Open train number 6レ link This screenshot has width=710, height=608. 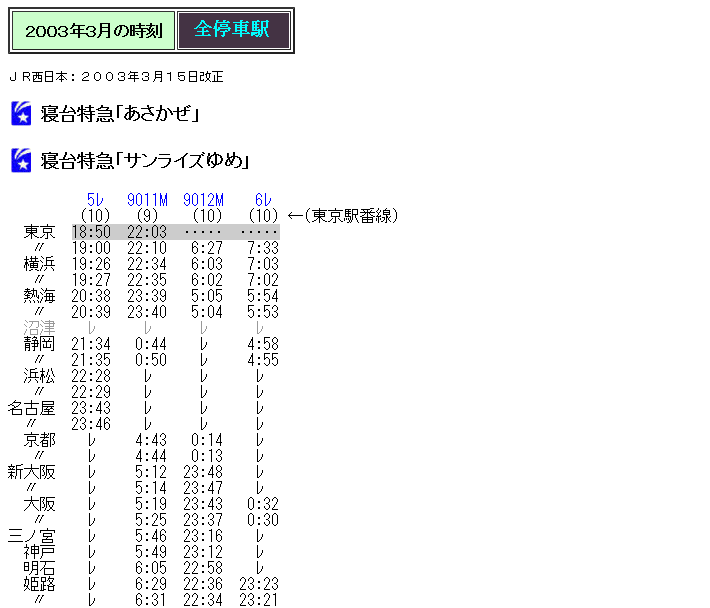[263, 200]
